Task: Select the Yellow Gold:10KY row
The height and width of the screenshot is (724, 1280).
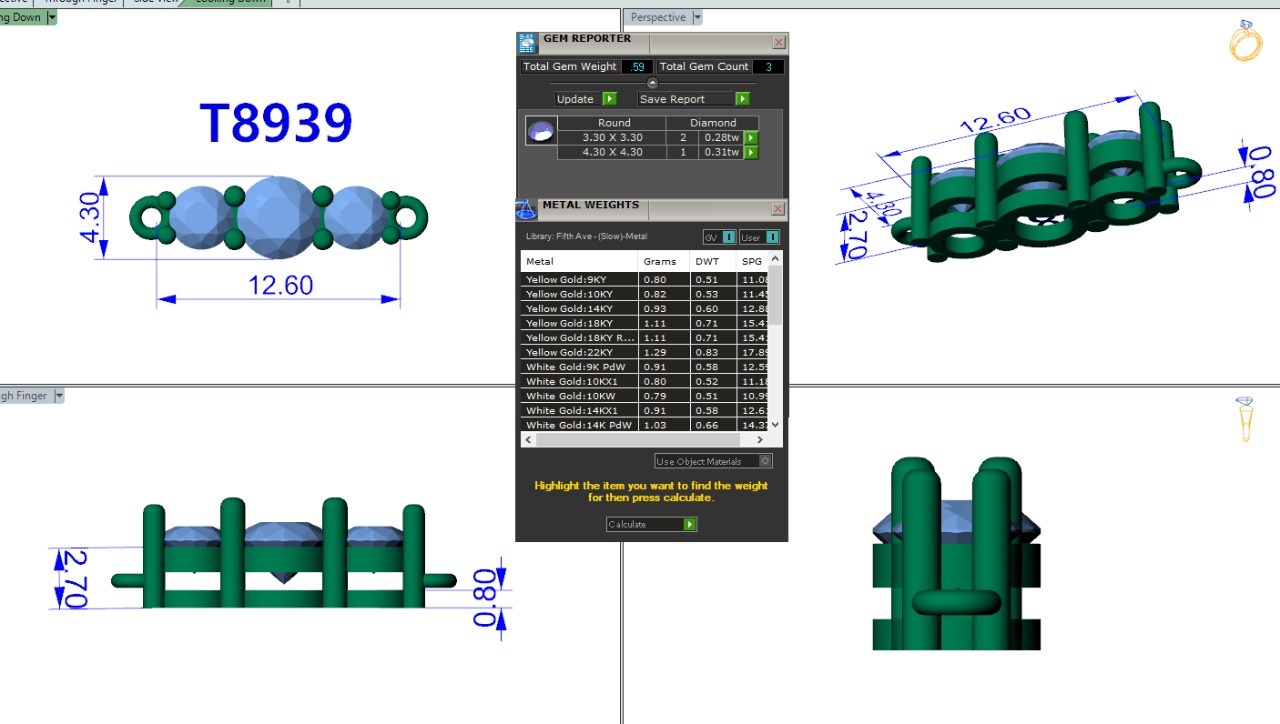Action: (x=645, y=294)
